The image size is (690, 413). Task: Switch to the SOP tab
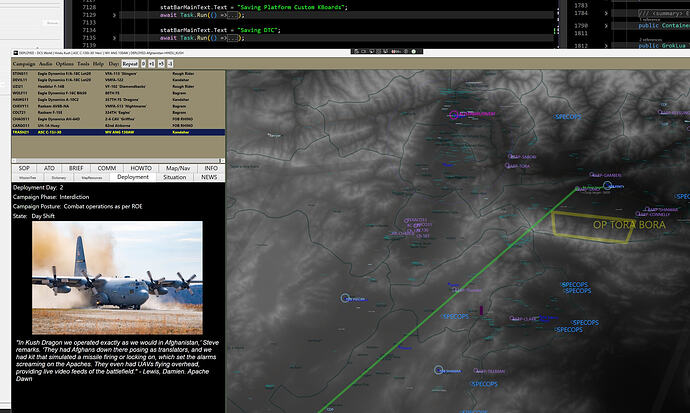pyautogui.click(x=24, y=169)
